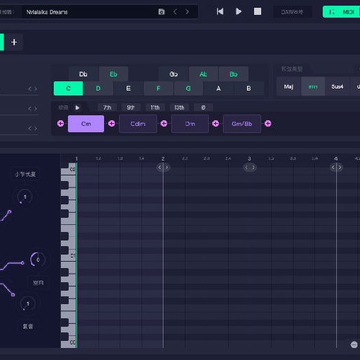Add a new tab with the plus button
The height and width of the screenshot is (360, 360).
point(14,42)
